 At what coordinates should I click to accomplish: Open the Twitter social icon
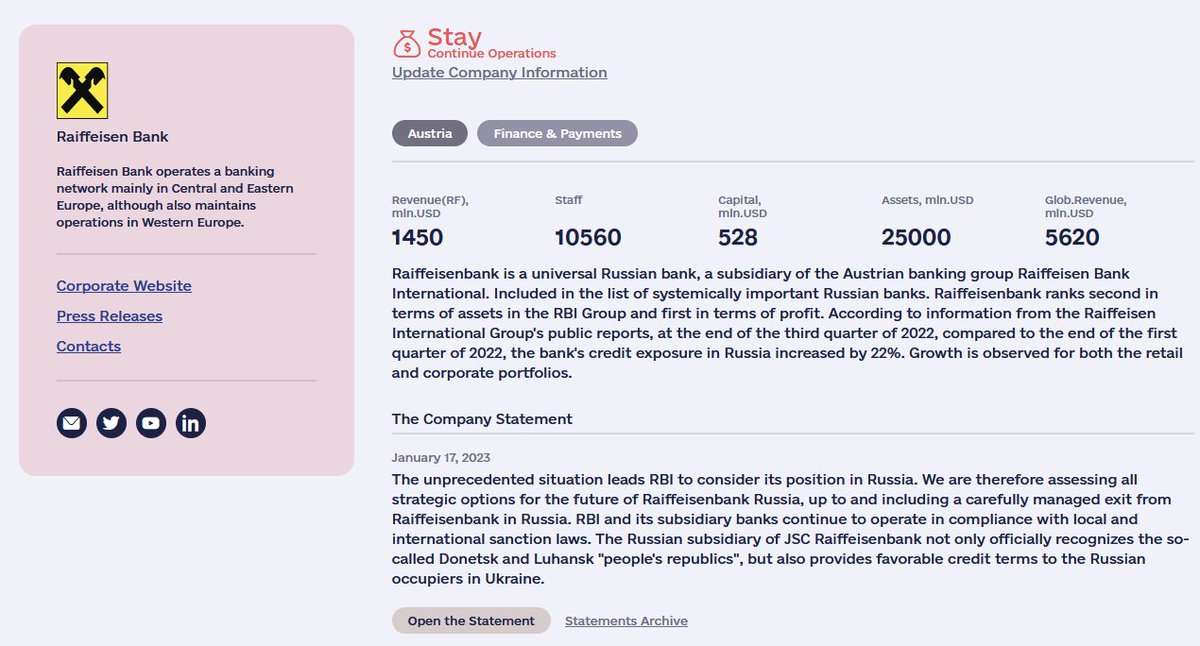(x=111, y=423)
